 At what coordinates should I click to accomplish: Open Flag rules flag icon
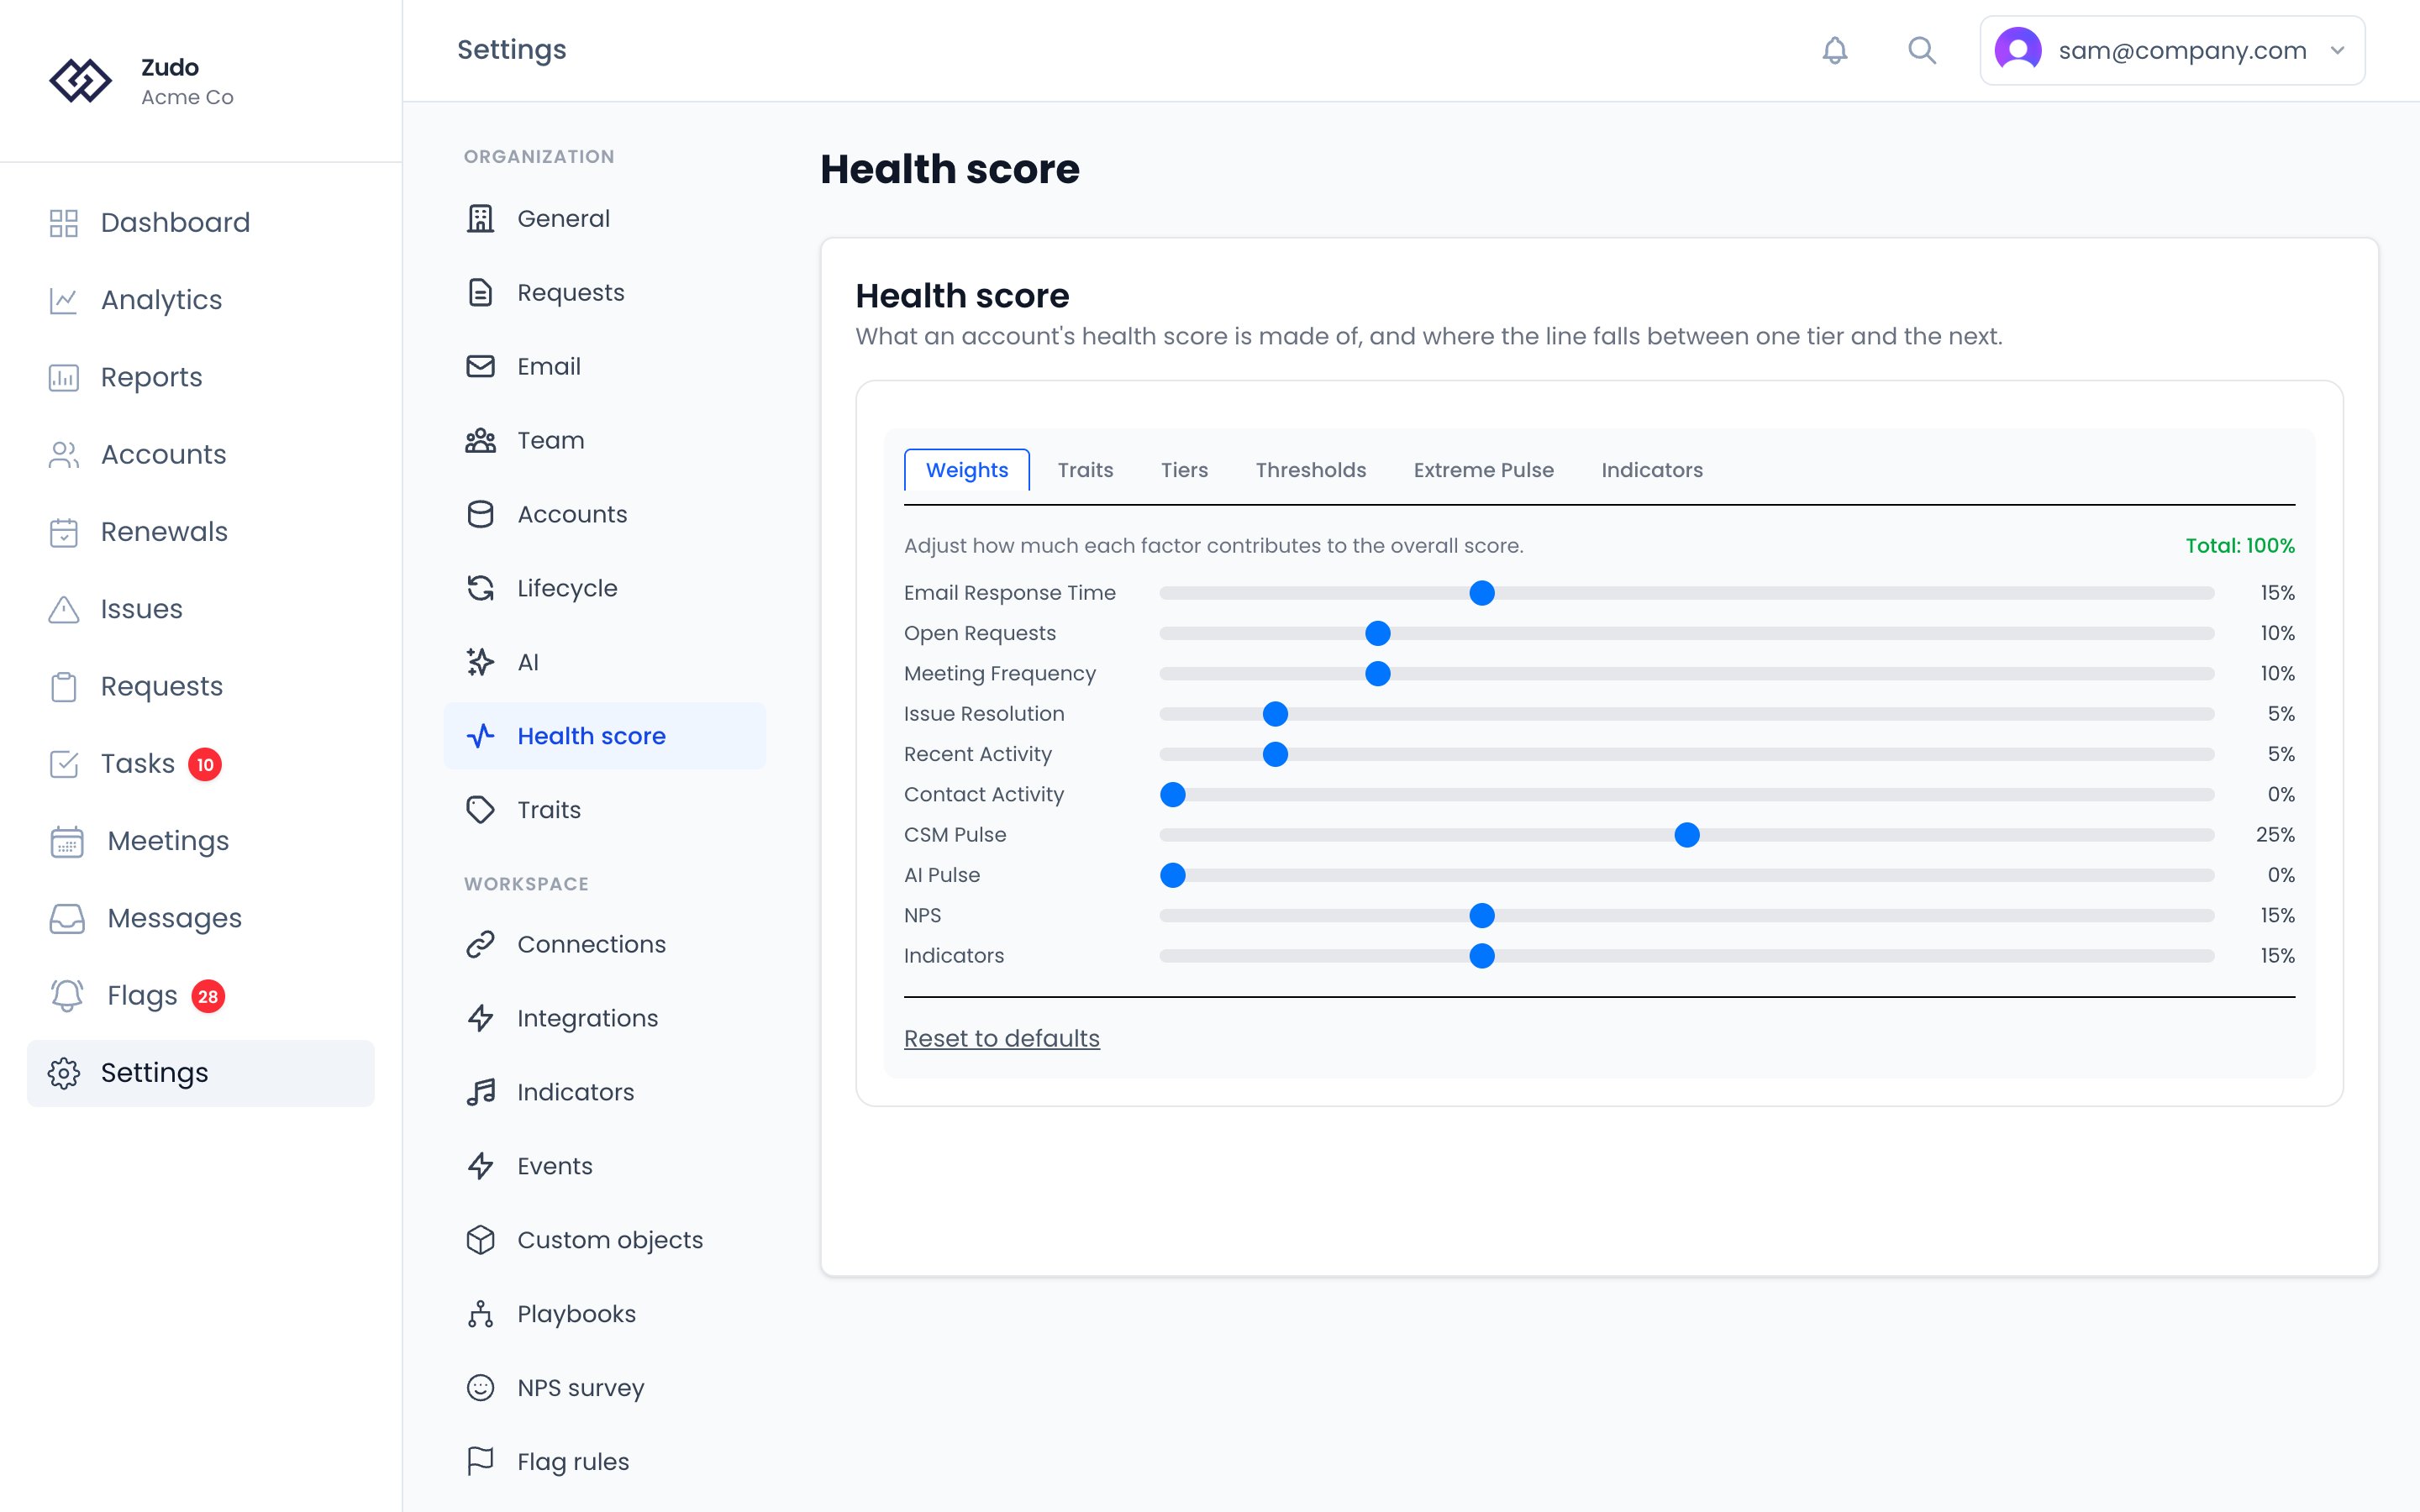pos(481,1462)
